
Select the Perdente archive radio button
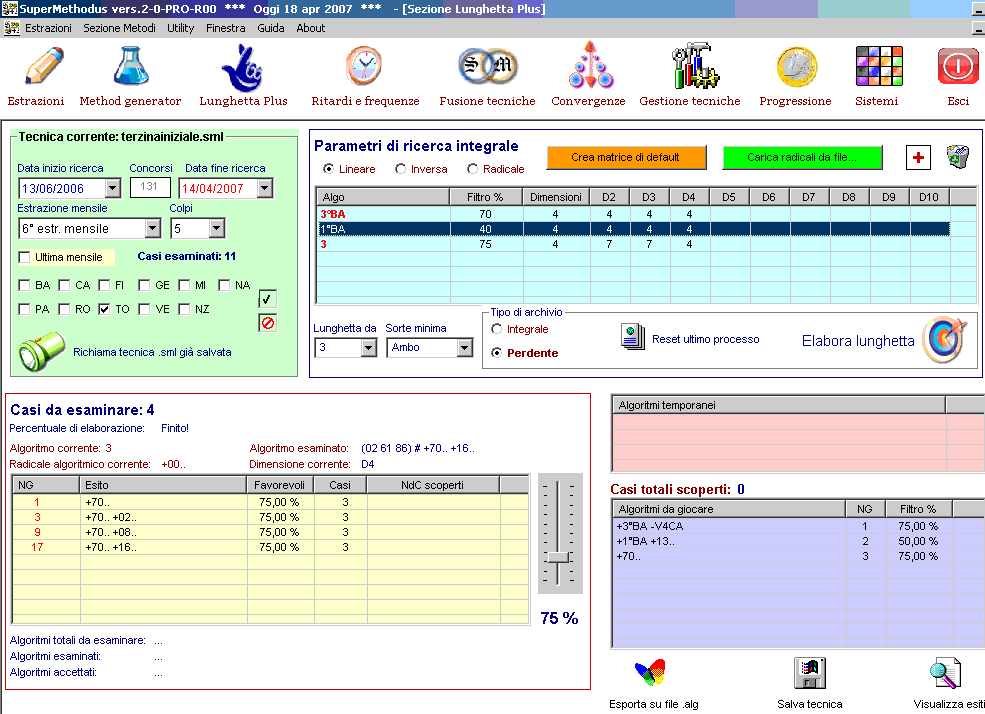pos(496,353)
